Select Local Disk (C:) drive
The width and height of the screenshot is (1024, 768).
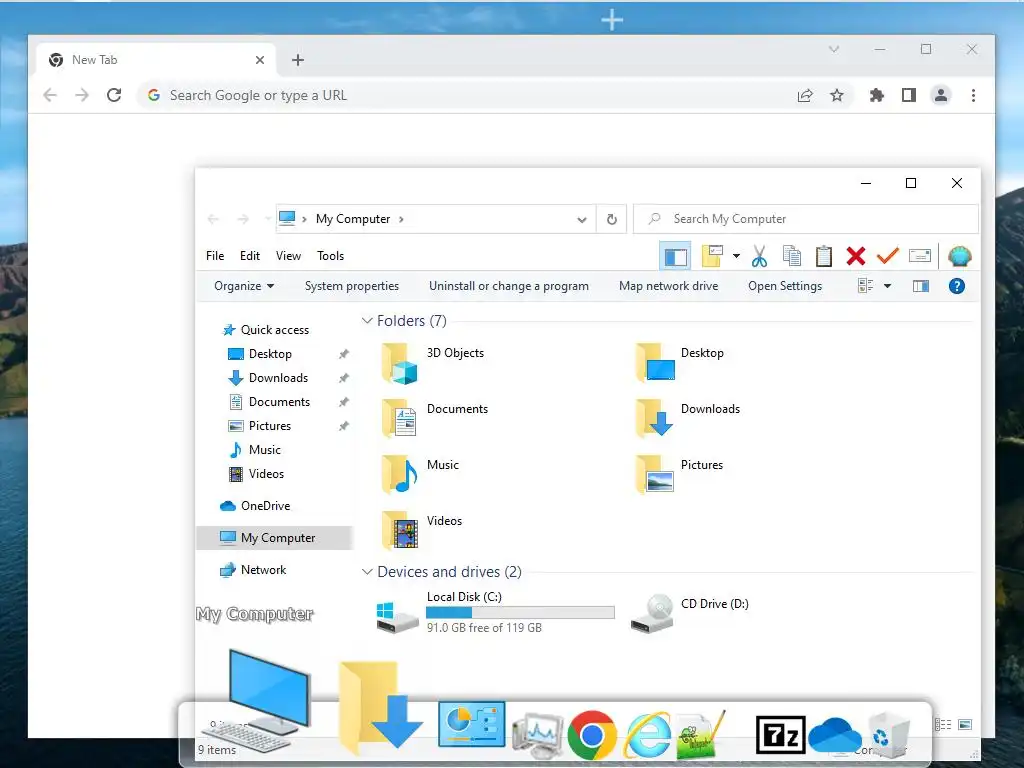(495, 613)
